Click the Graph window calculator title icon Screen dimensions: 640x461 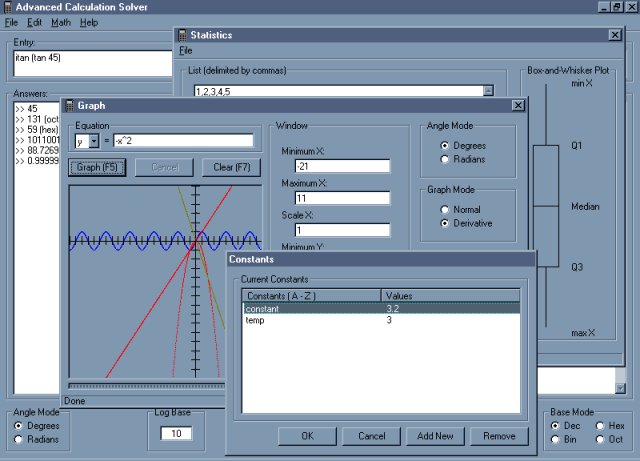70,105
